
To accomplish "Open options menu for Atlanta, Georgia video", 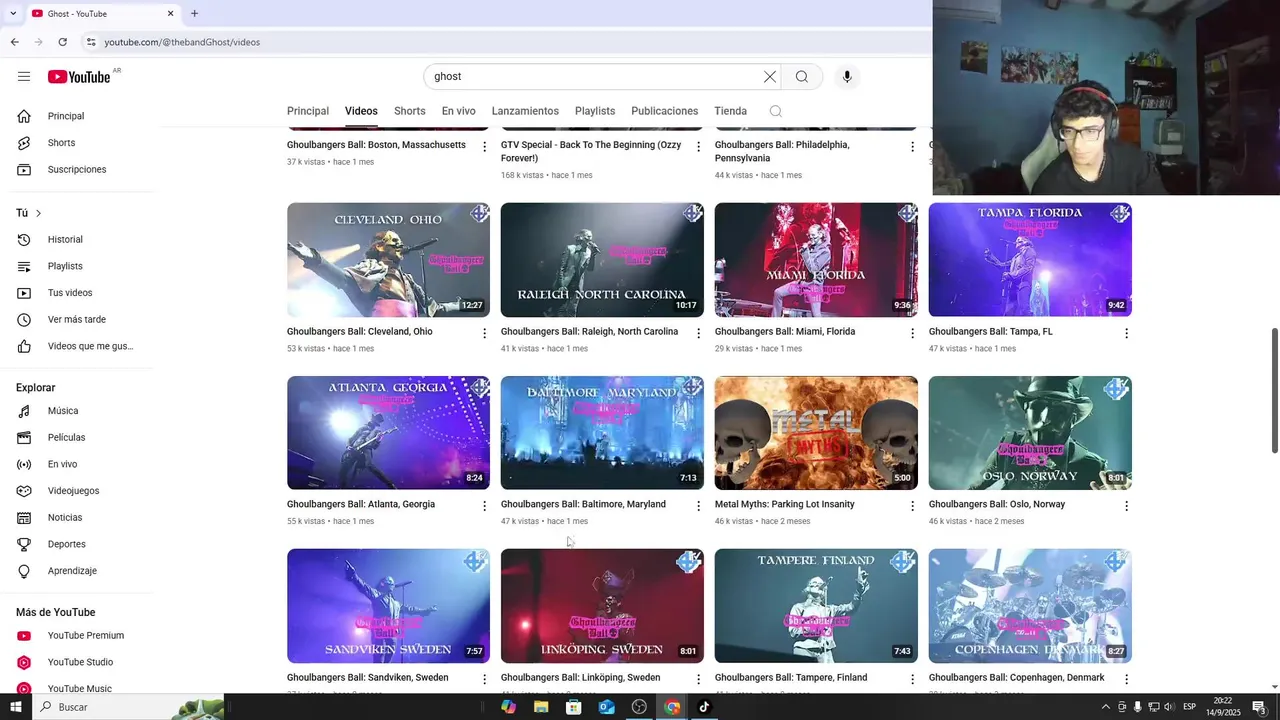I will 485,506.
